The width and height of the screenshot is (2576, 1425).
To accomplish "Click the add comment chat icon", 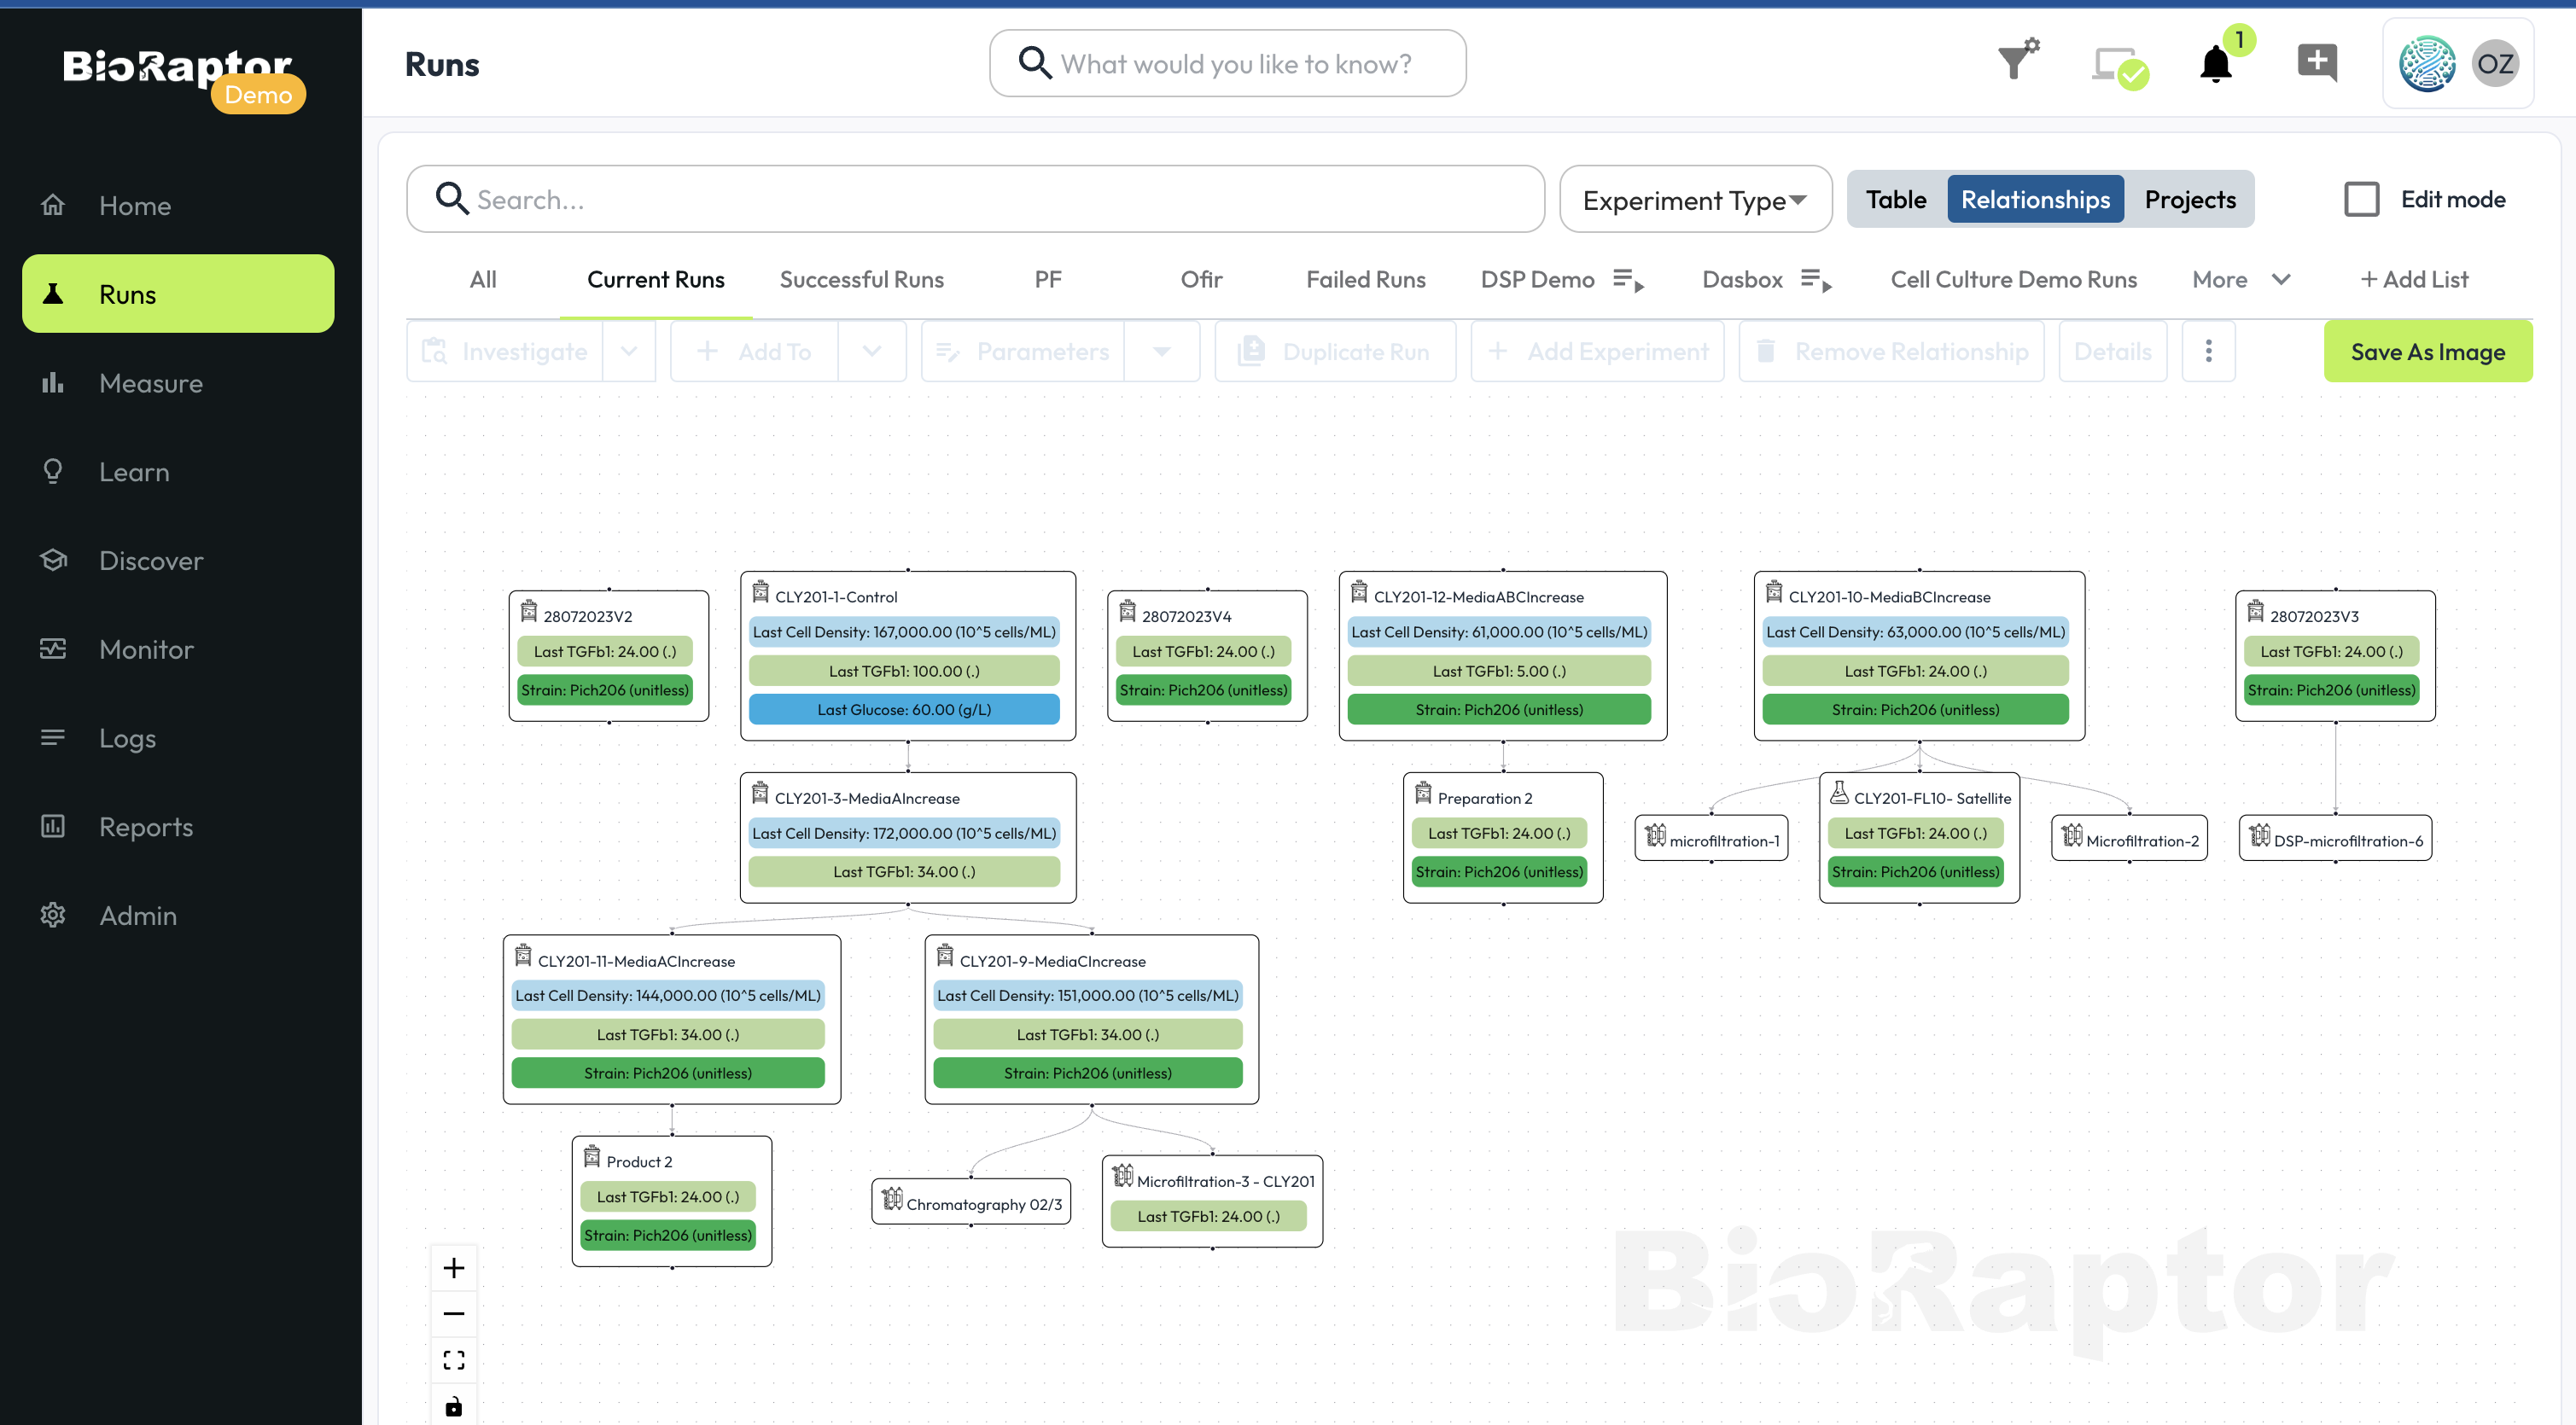I will pos(2316,63).
